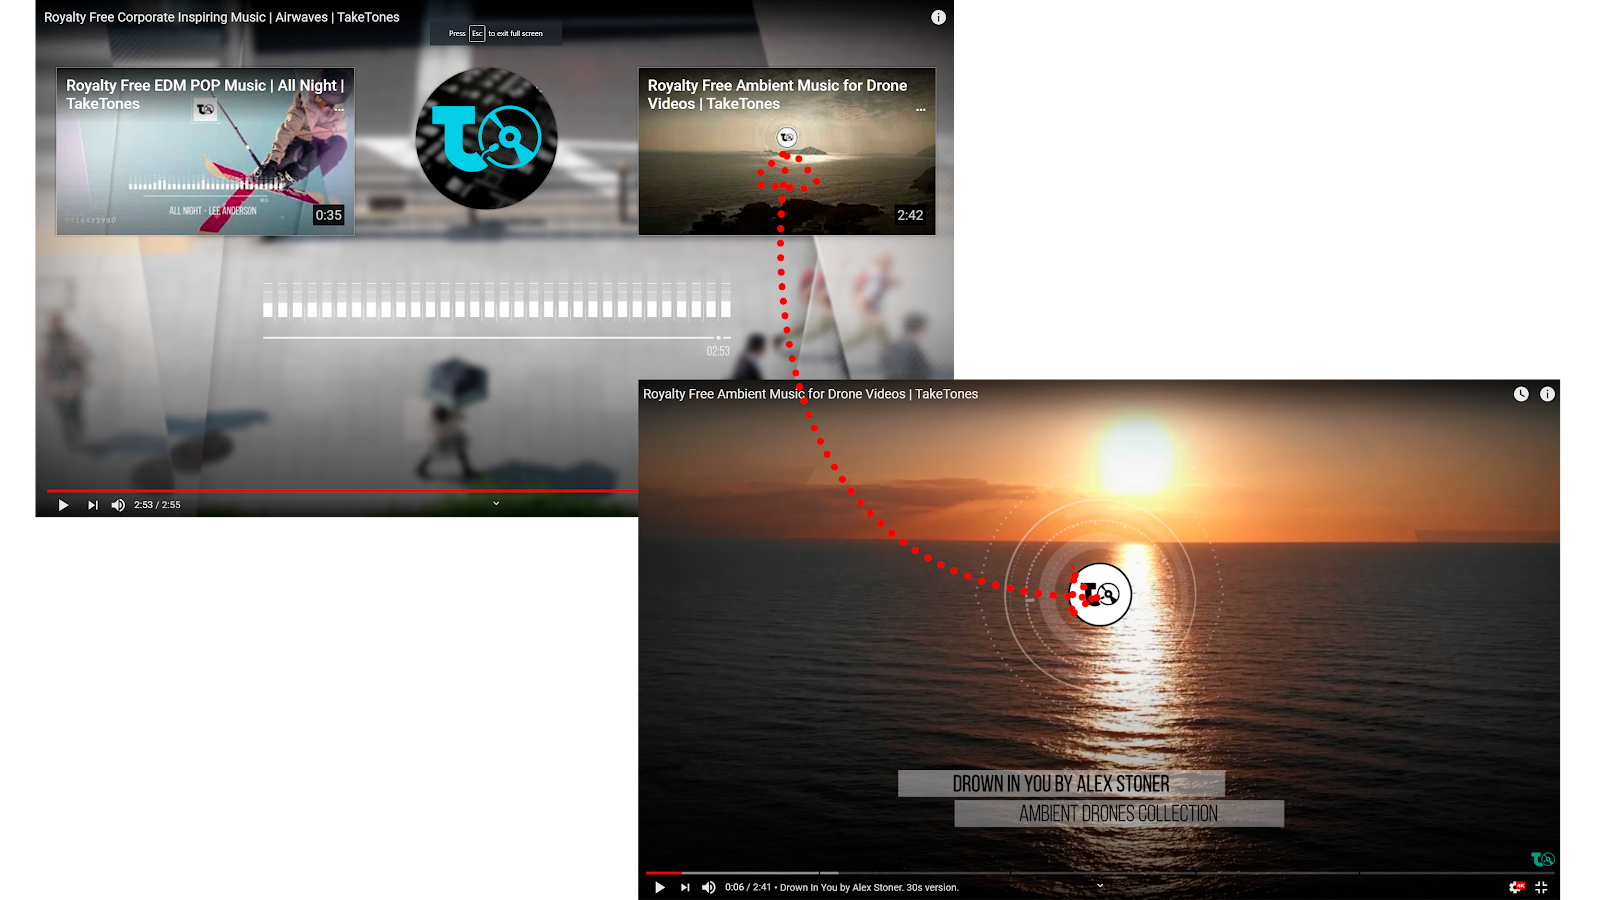Open the Ambient Music for Drone Videos end-screen card
Screen dimensions: 1600x900
point(787,151)
